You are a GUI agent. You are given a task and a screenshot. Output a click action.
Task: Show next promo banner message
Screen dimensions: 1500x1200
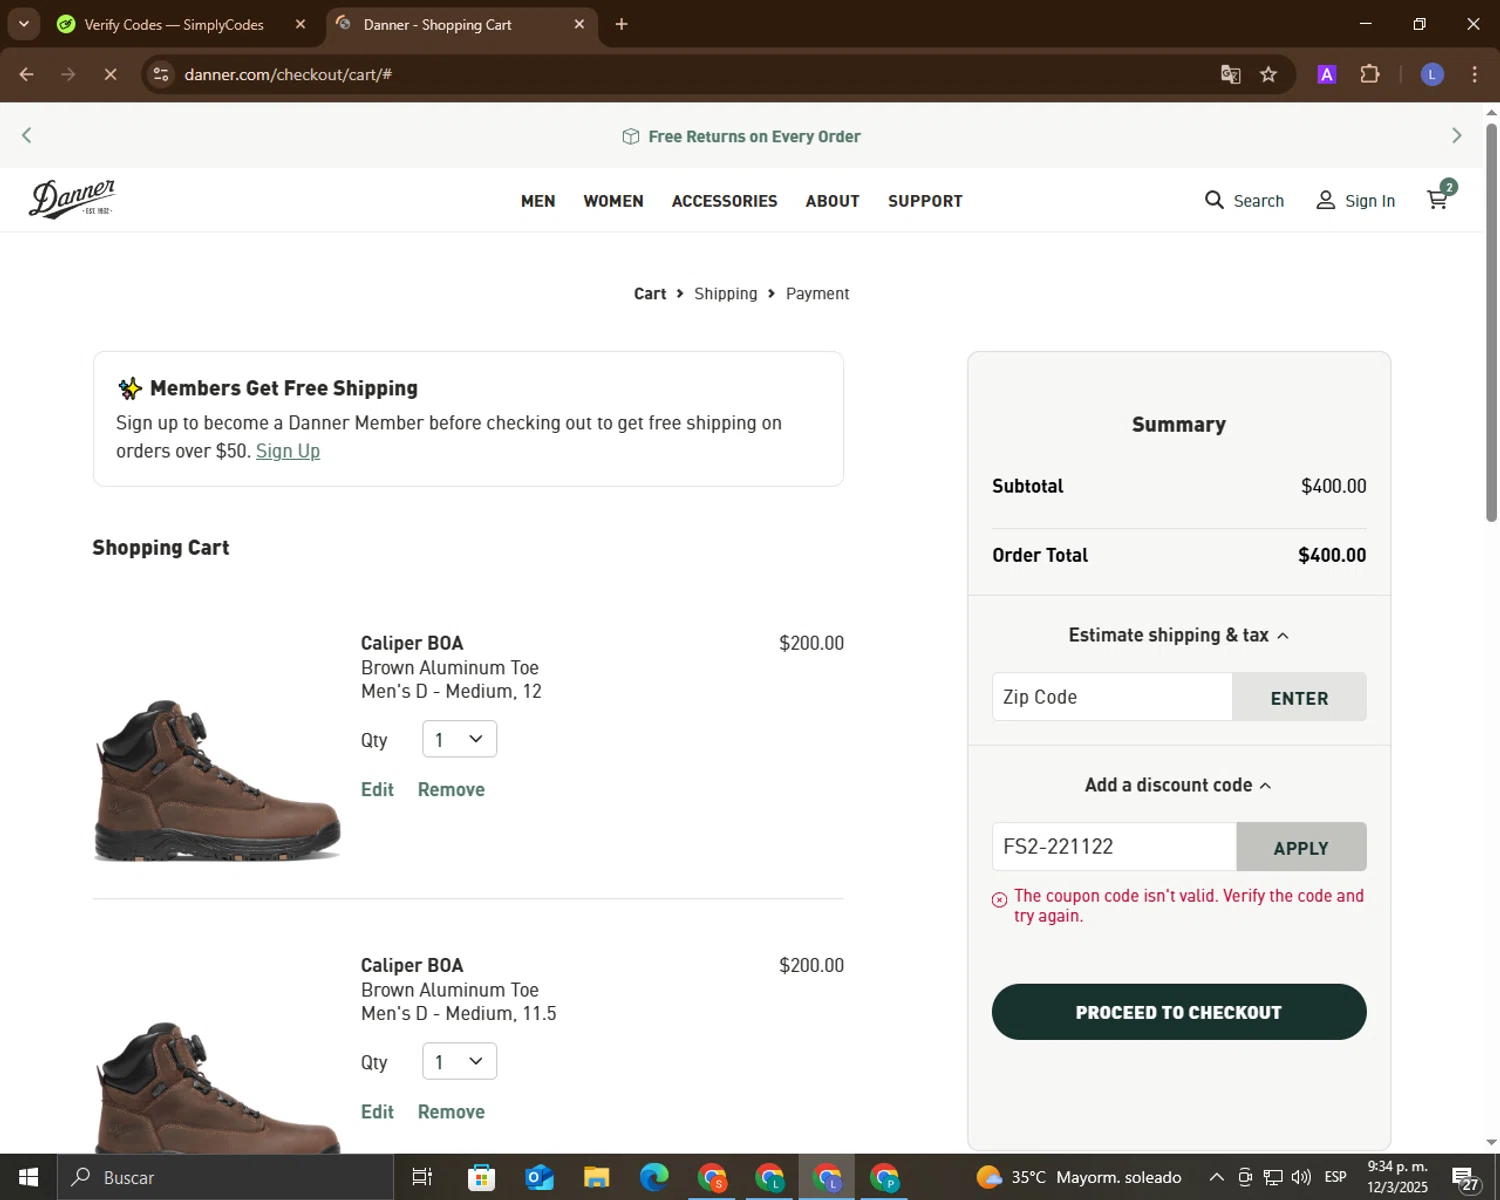click(x=1456, y=135)
